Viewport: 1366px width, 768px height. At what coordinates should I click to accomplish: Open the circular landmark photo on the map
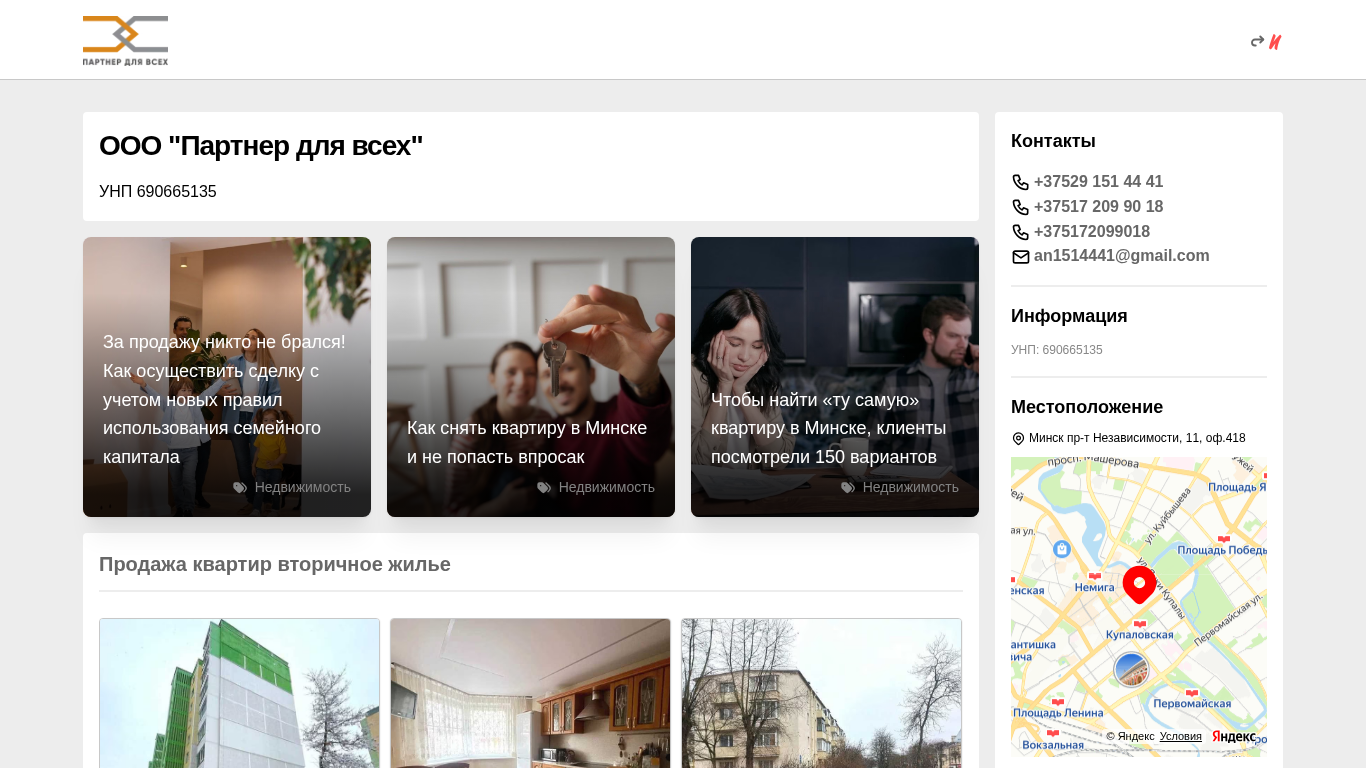1131,669
